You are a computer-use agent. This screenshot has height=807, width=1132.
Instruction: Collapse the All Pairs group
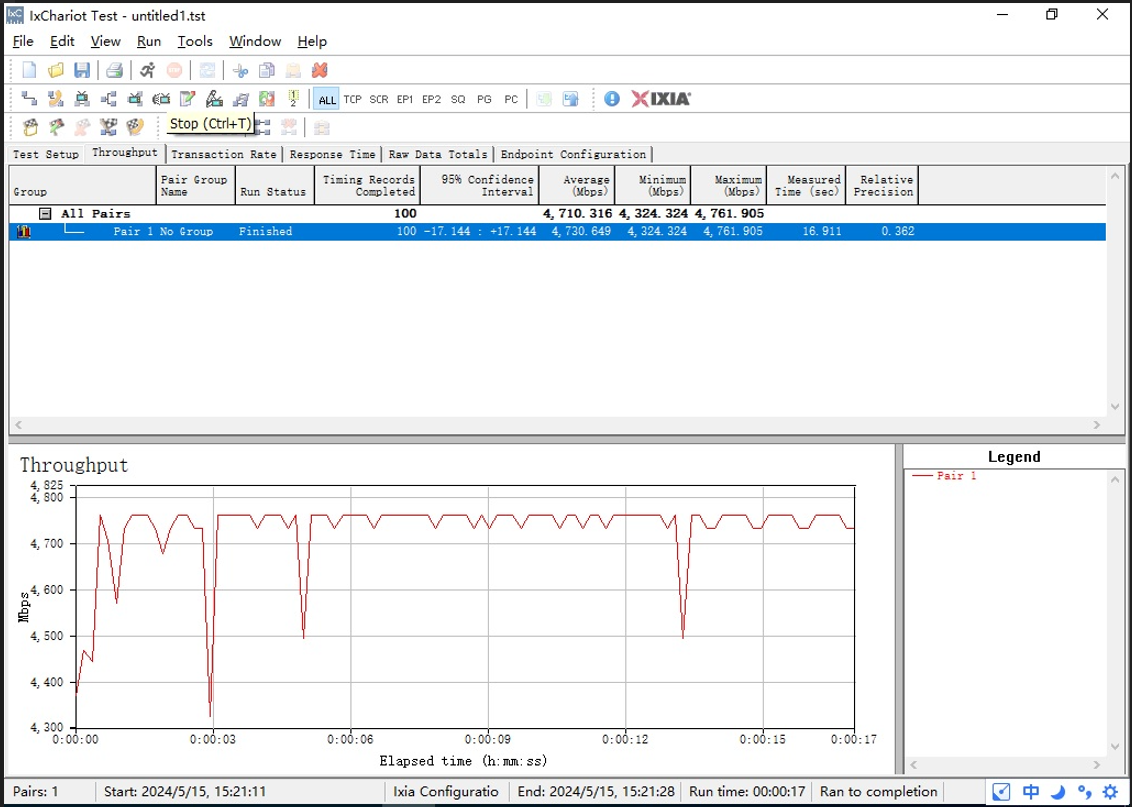(45, 214)
